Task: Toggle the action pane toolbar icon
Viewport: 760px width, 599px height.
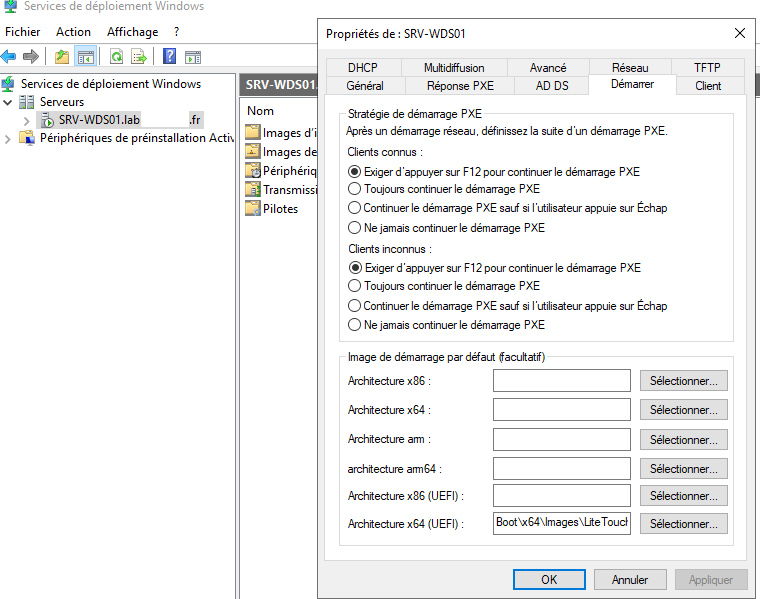Action: pyautogui.click(x=193, y=57)
